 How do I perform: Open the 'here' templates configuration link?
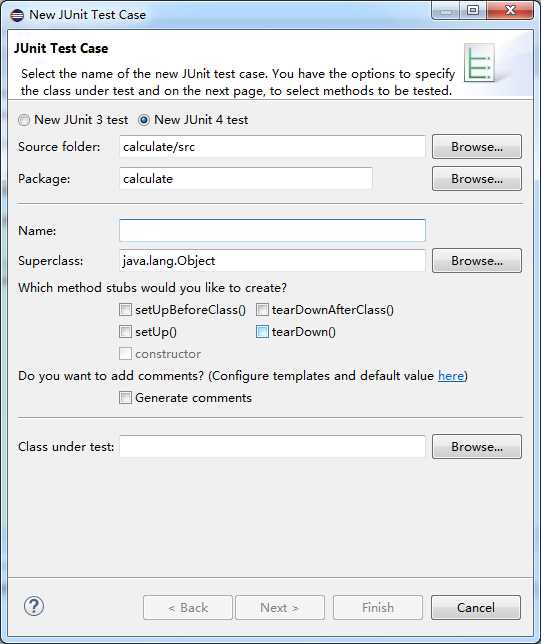(x=451, y=376)
